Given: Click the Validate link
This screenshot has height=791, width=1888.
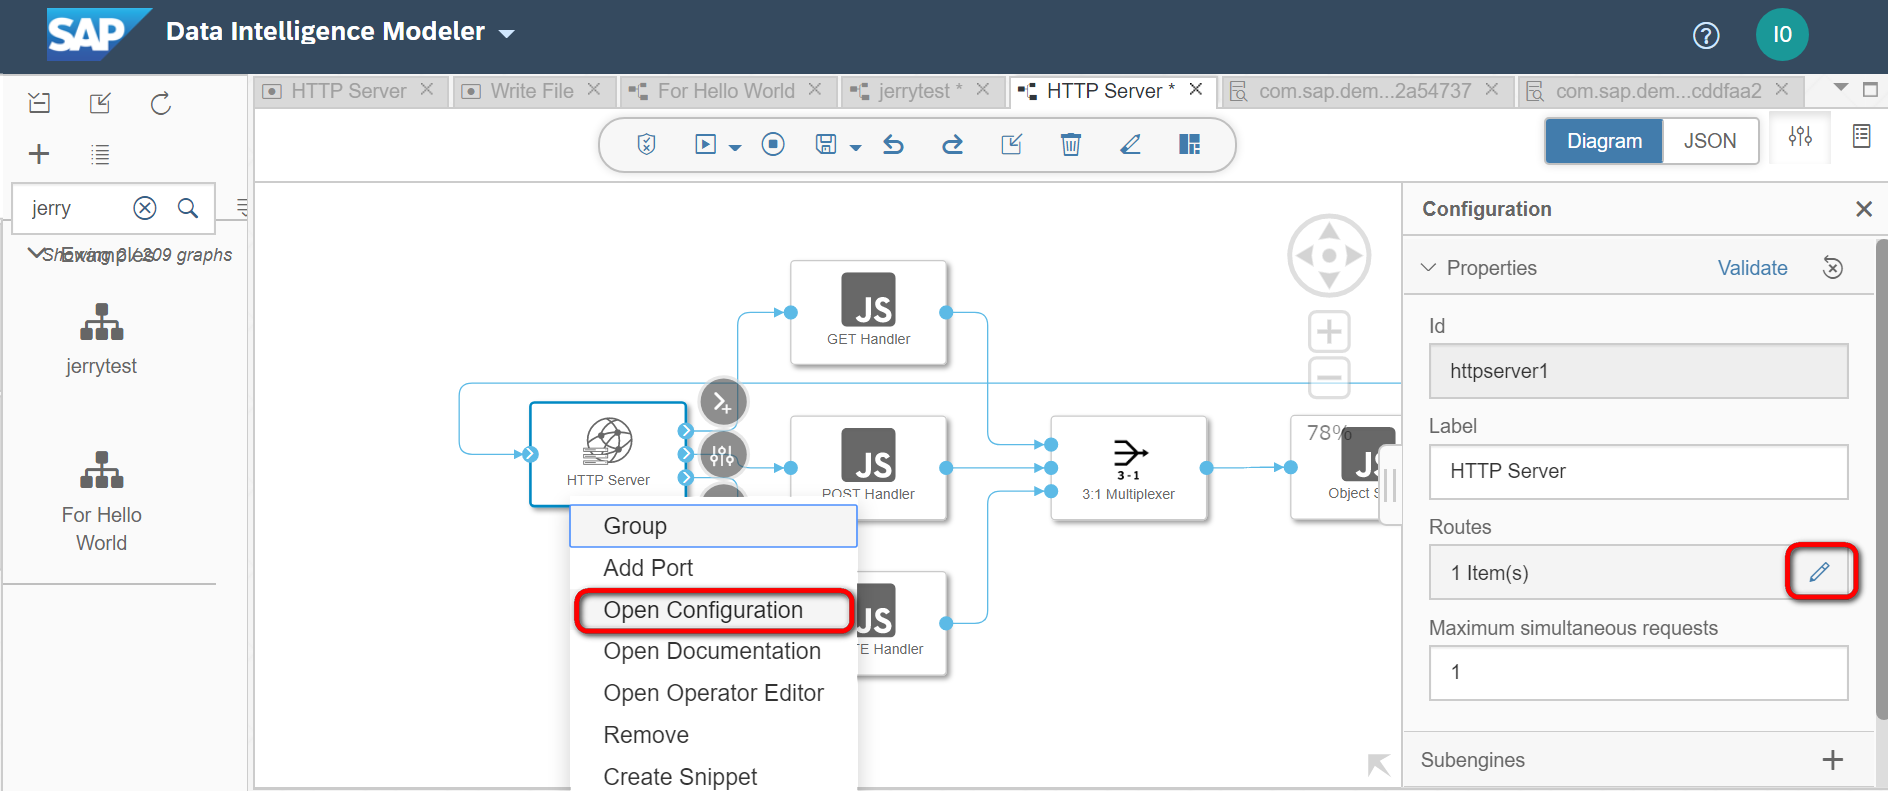Looking at the screenshot, I should point(1752,268).
